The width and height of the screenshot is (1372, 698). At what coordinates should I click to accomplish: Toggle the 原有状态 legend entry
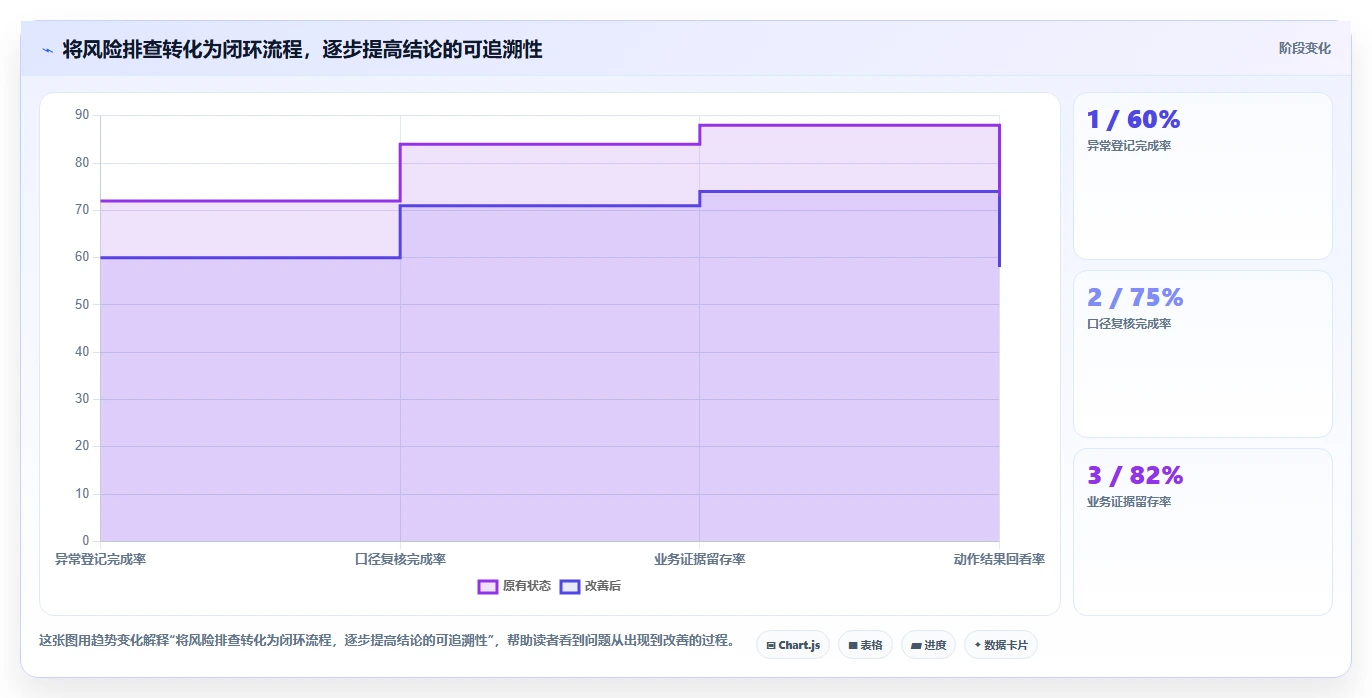click(514, 586)
